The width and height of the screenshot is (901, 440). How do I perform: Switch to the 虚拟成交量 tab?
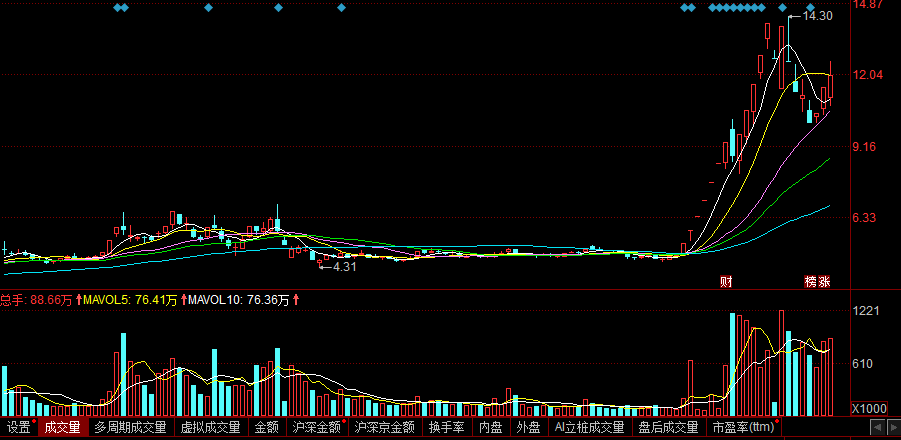click(x=210, y=427)
